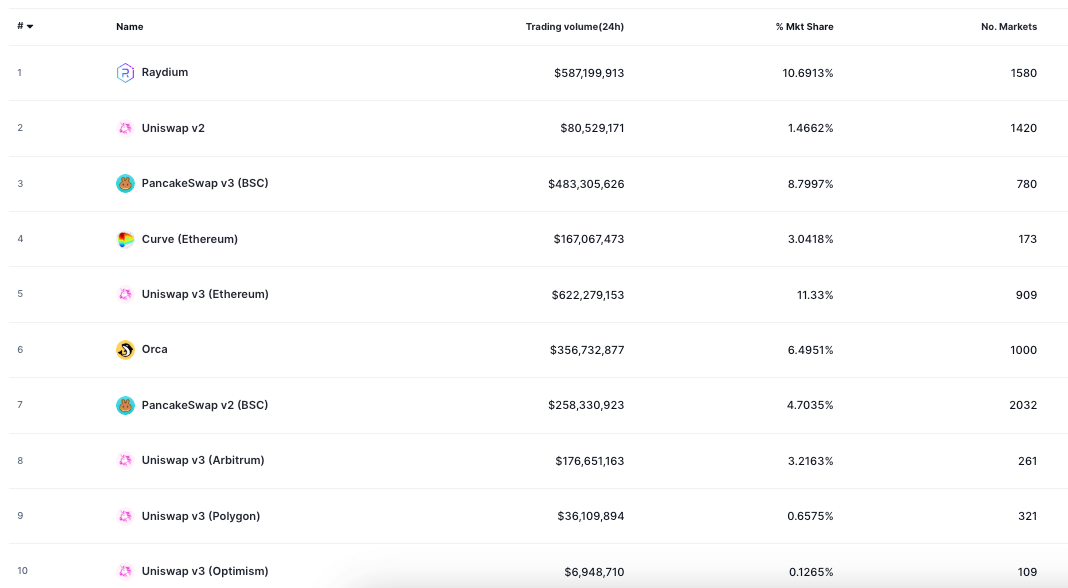Select Orca volume $356,732,877

[x=587, y=350]
